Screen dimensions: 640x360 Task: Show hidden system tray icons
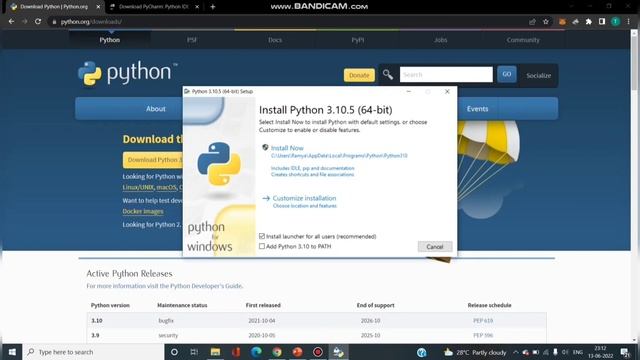[516, 352]
